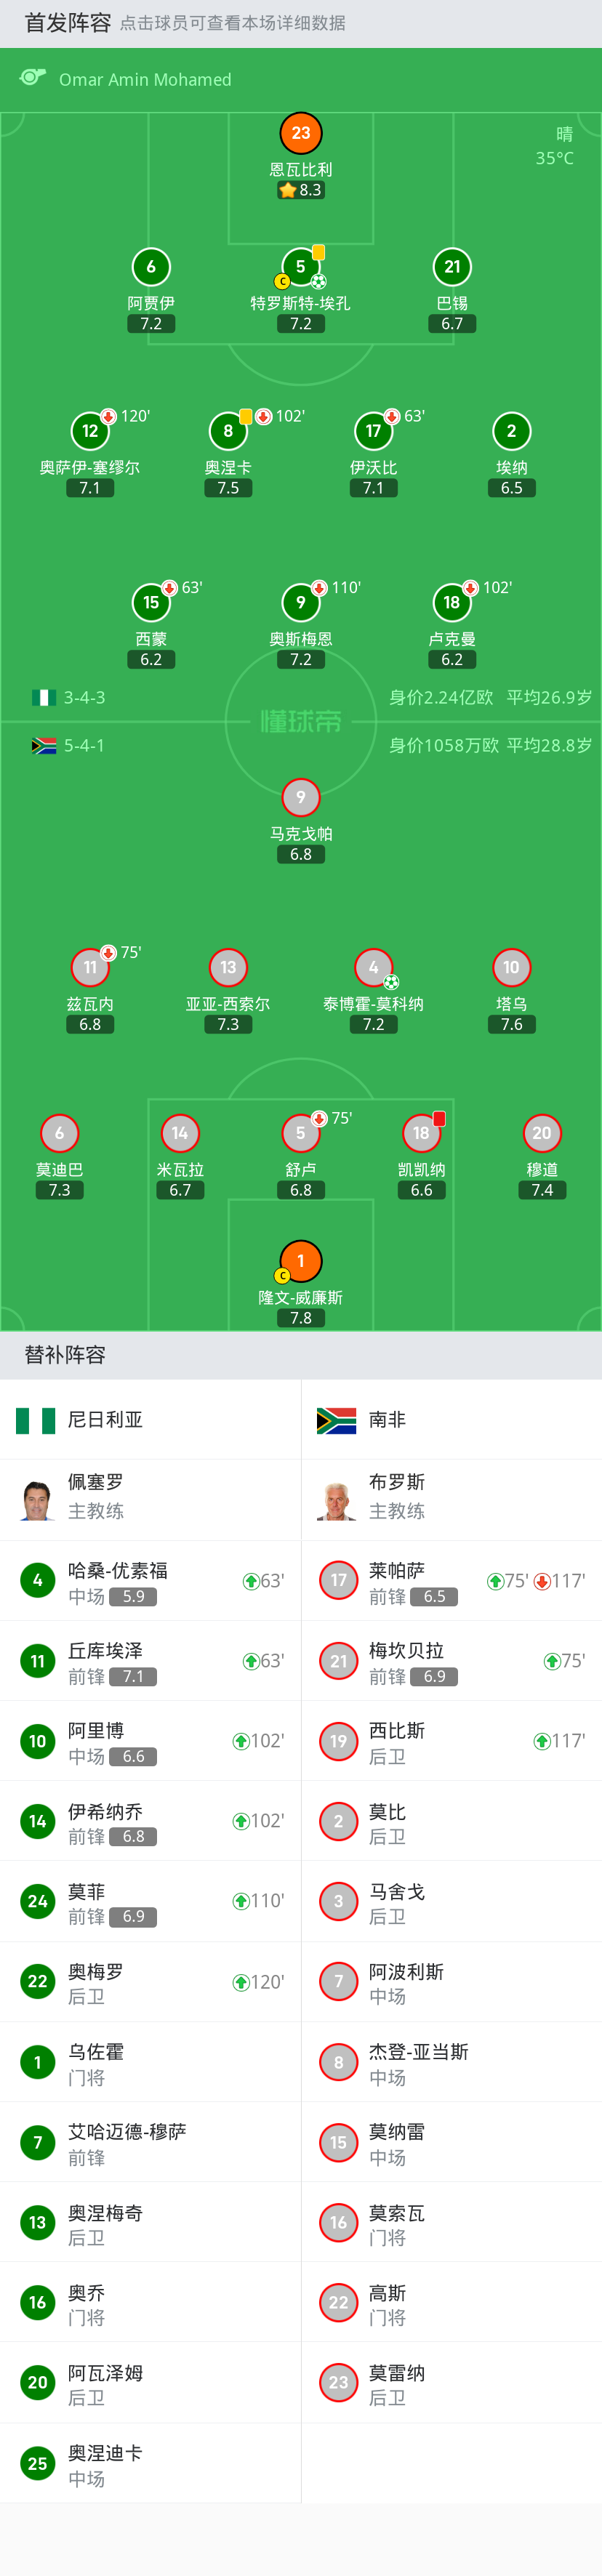
Task: Open 塔乌 number 10 player icon
Action: (511, 967)
